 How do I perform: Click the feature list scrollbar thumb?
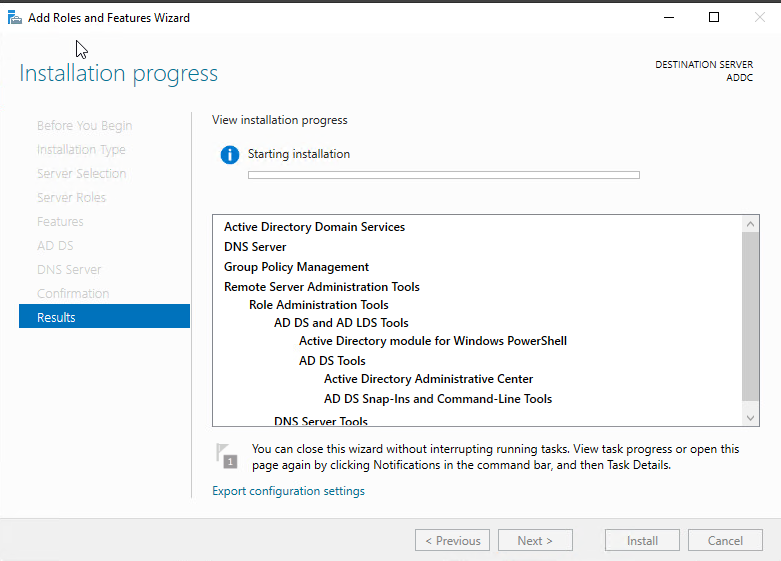point(751,316)
